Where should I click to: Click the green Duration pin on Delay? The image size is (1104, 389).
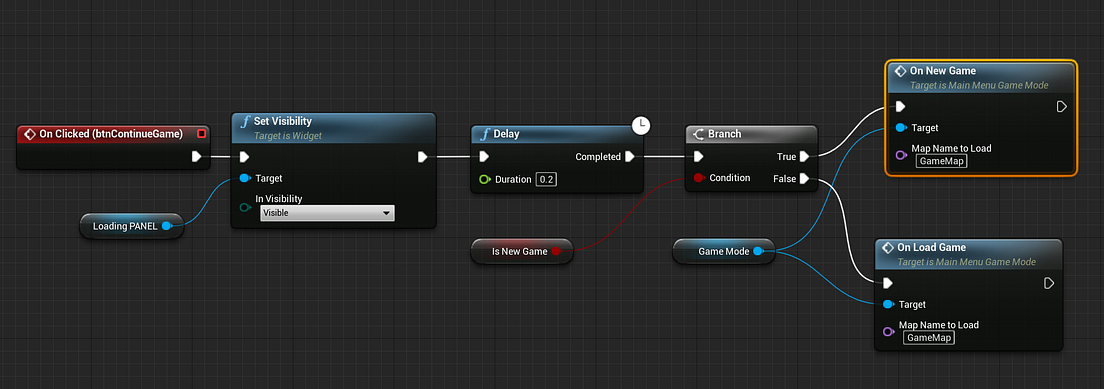[484, 179]
